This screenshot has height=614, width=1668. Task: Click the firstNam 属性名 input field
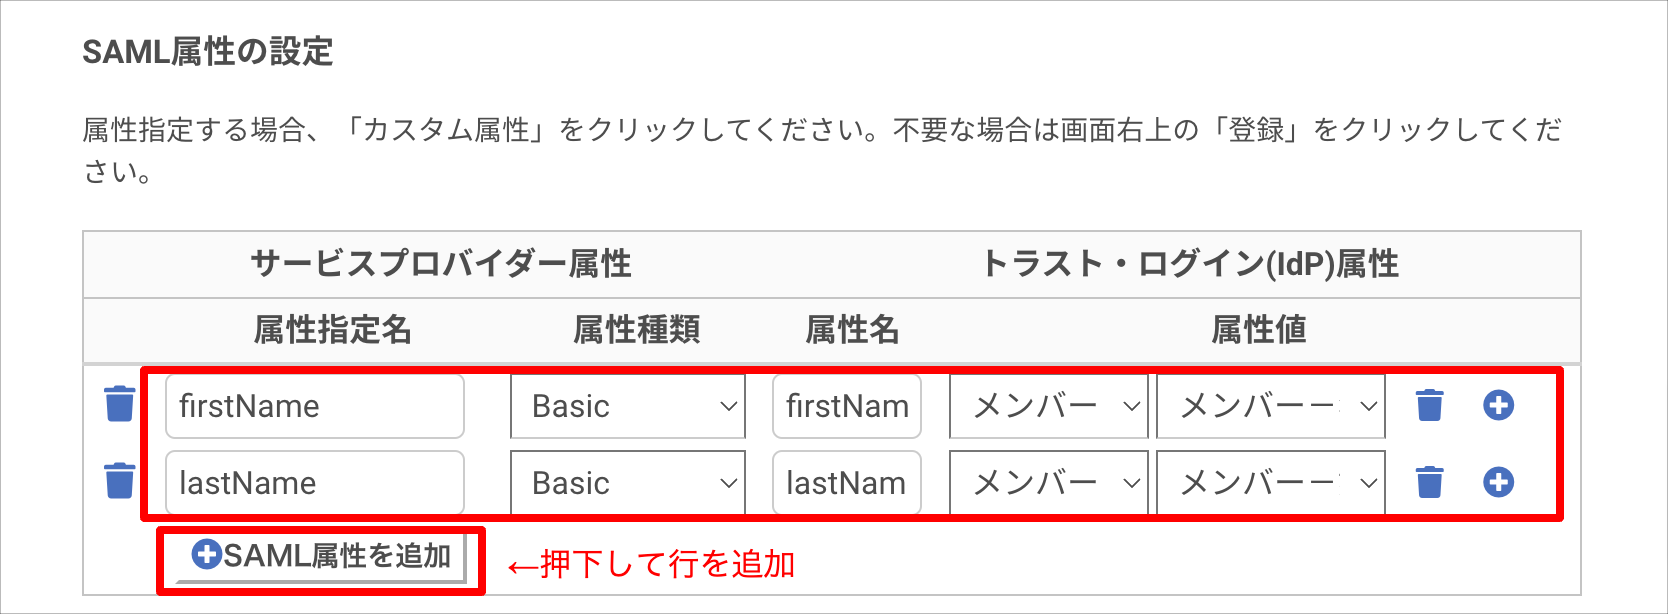[x=847, y=406]
